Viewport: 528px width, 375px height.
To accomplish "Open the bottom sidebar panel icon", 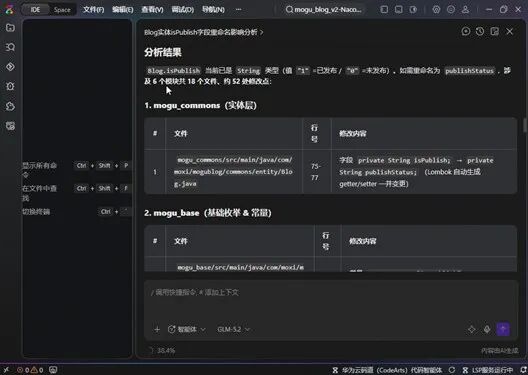I will [x=10, y=126].
